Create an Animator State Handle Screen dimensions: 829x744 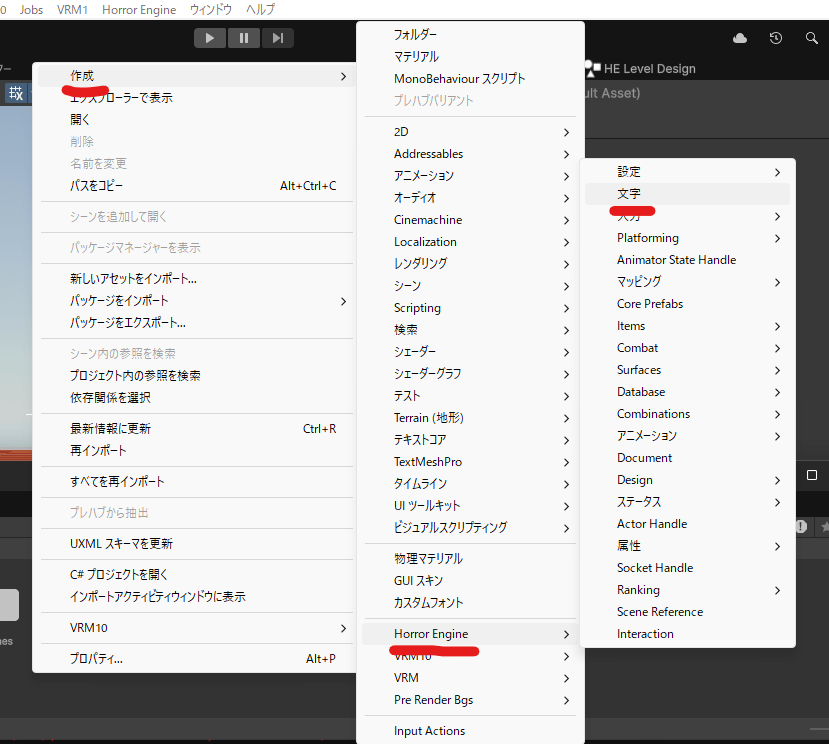687,260
